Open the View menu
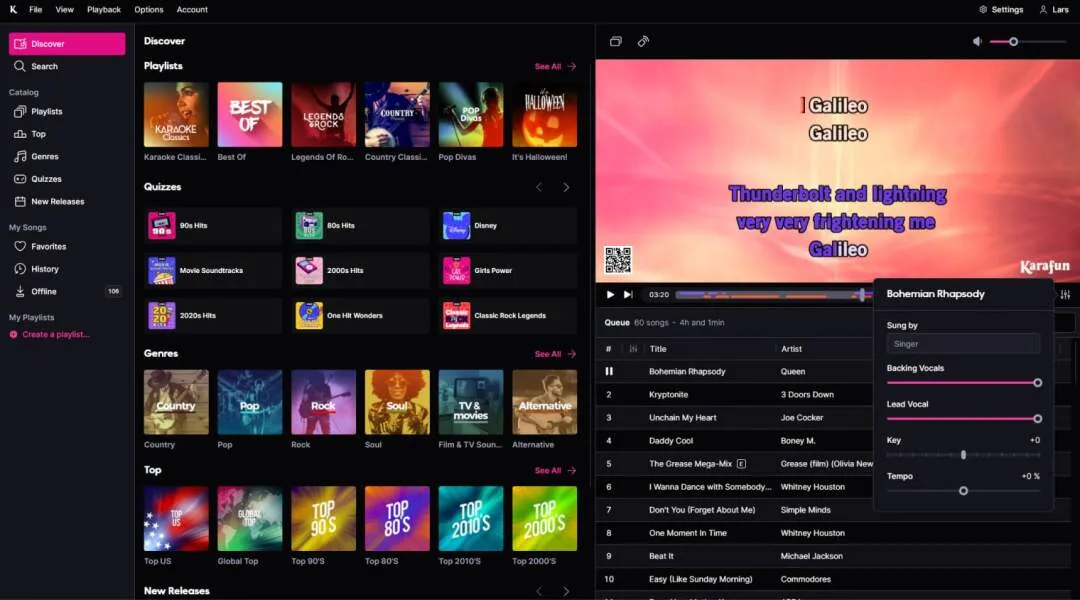Viewport: 1080px width, 600px height. coord(64,10)
